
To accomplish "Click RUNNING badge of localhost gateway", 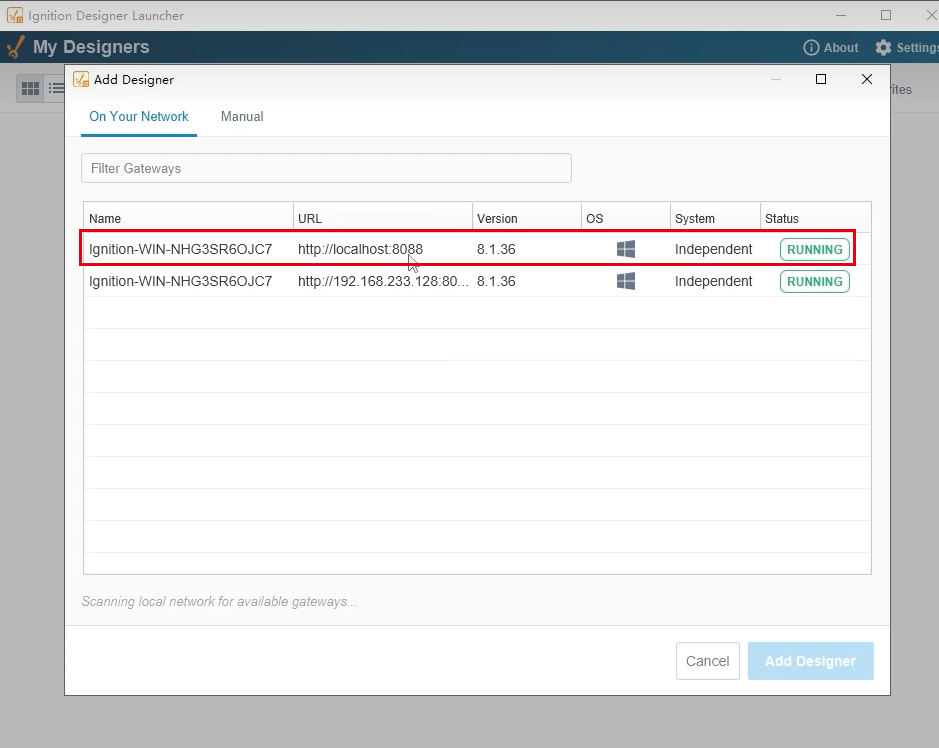I will pos(814,249).
